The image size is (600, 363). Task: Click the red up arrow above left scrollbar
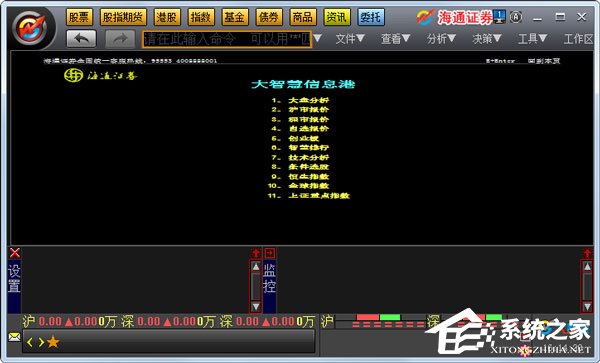point(256,253)
